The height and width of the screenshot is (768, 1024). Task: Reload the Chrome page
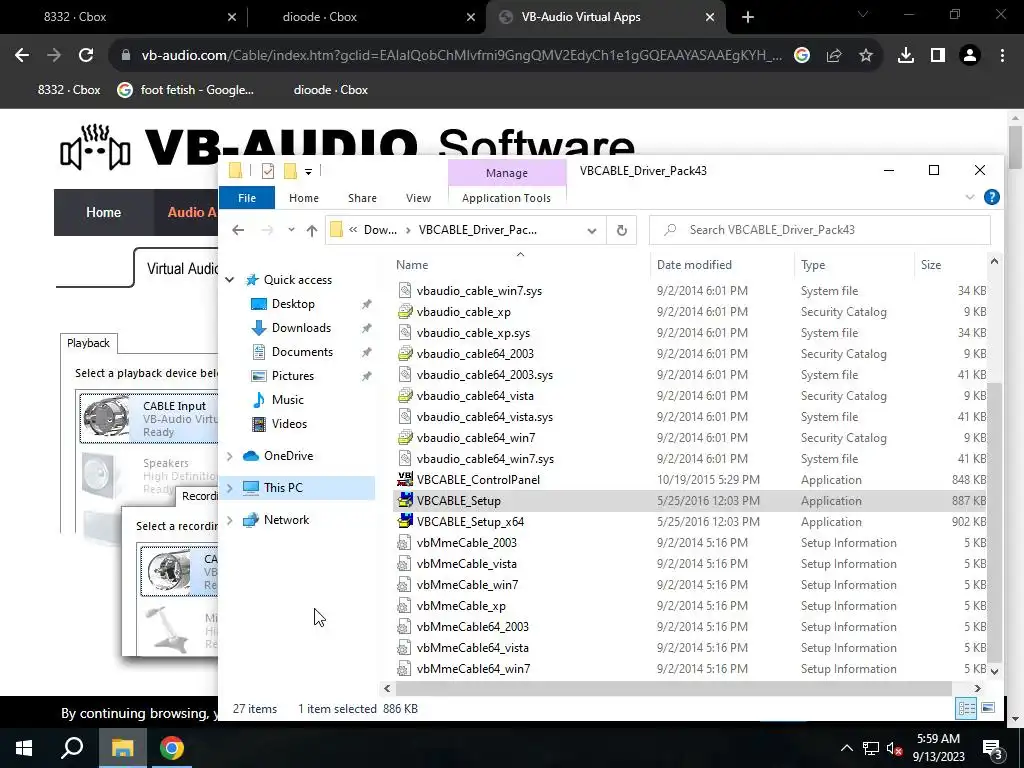click(x=86, y=56)
